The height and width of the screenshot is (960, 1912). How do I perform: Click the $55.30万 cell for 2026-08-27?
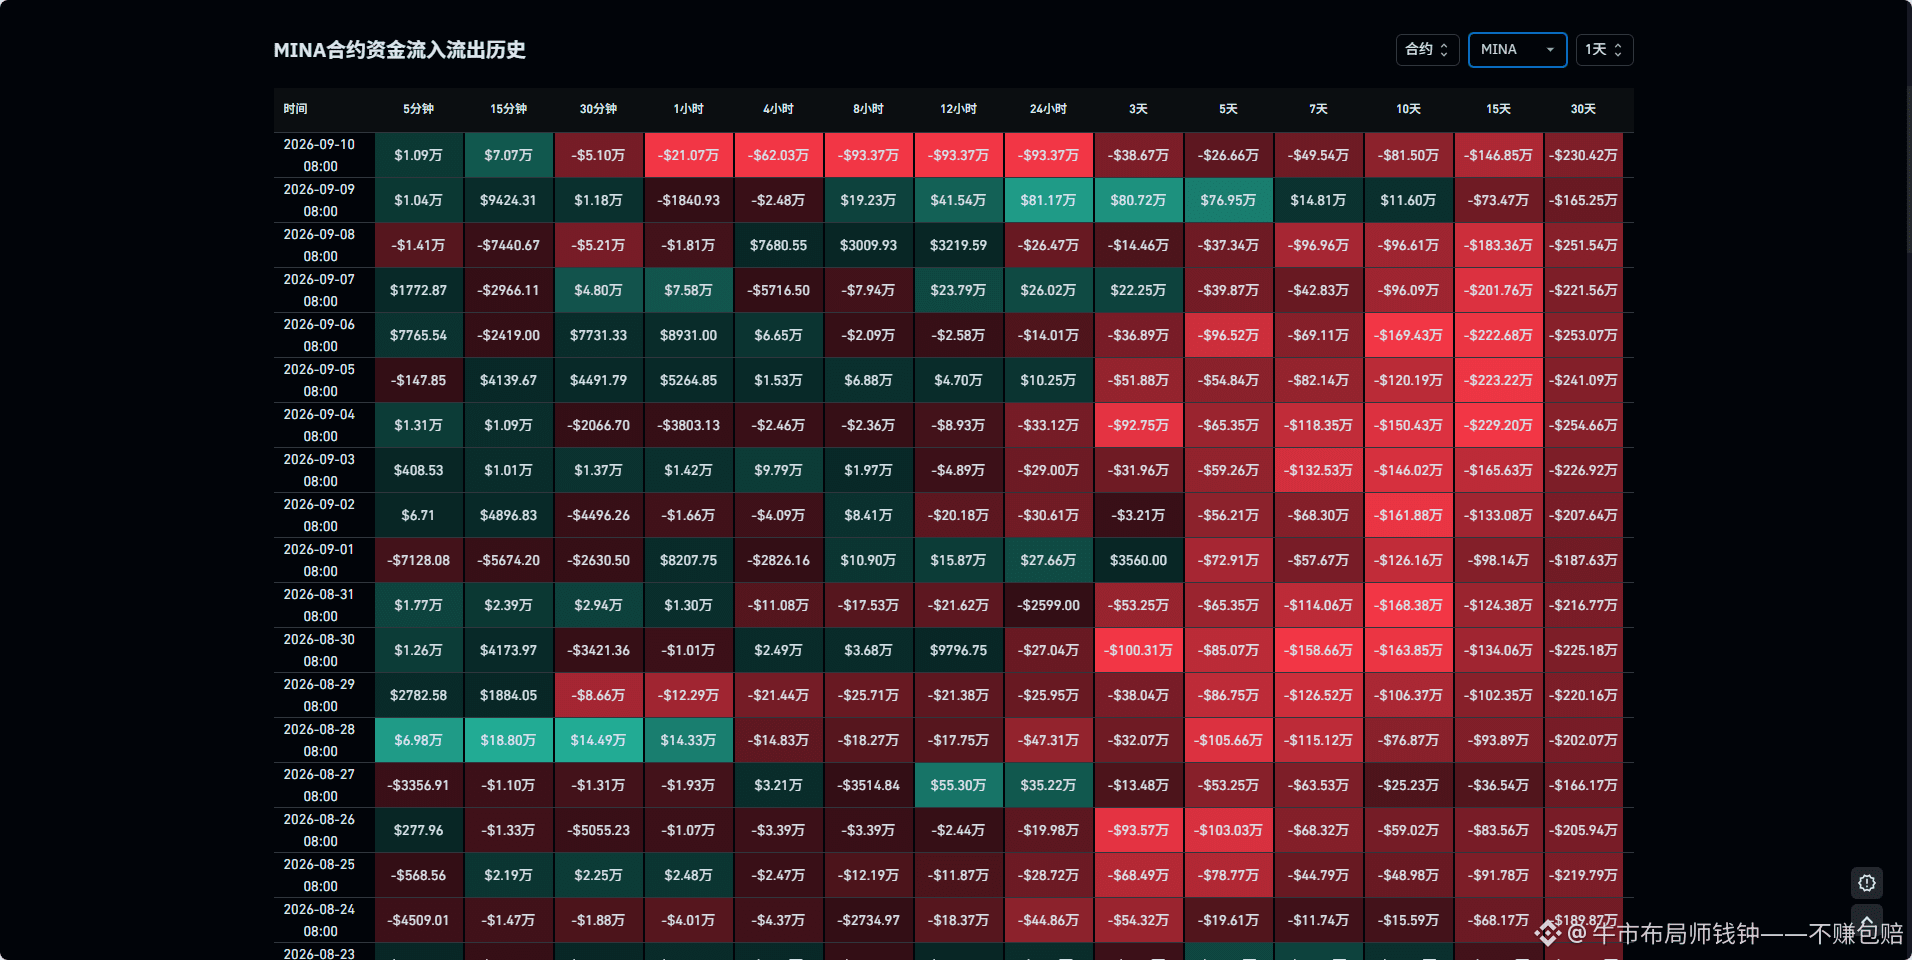(958, 785)
